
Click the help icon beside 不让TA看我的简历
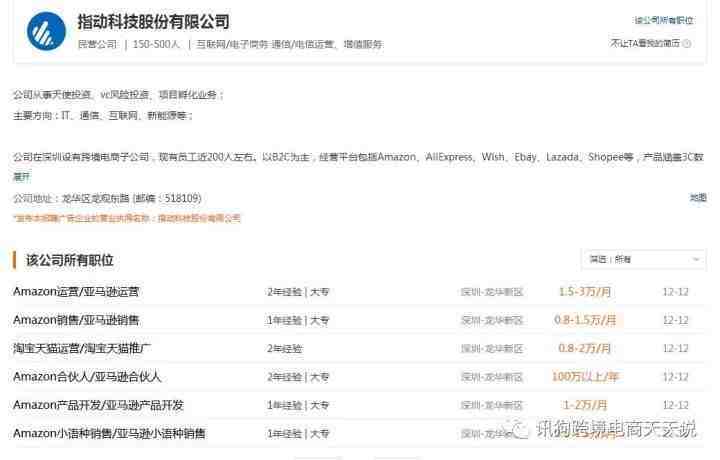688,43
